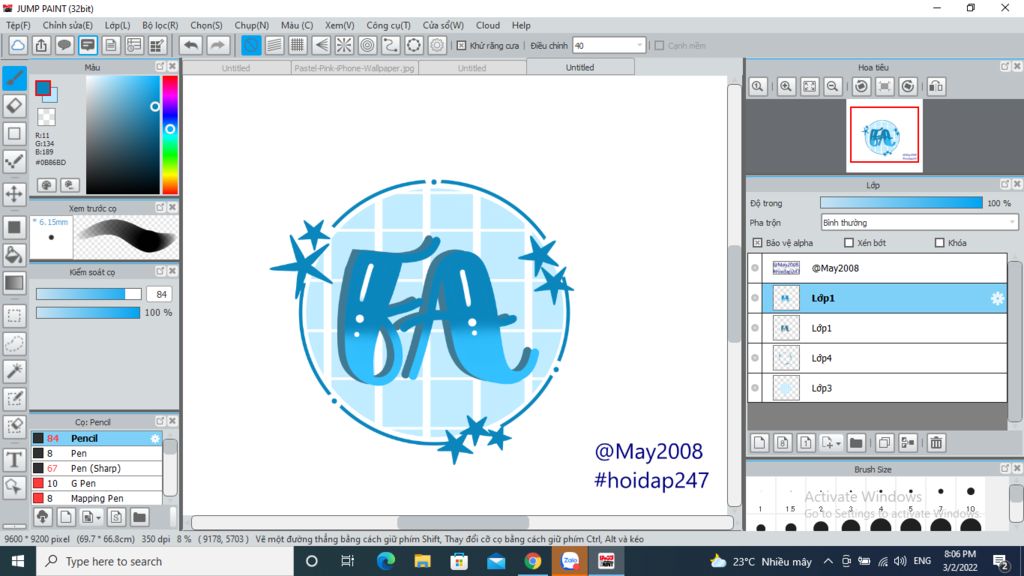Image resolution: width=1024 pixels, height=576 pixels.
Task: Enable the grid snap guide
Action: 298,46
